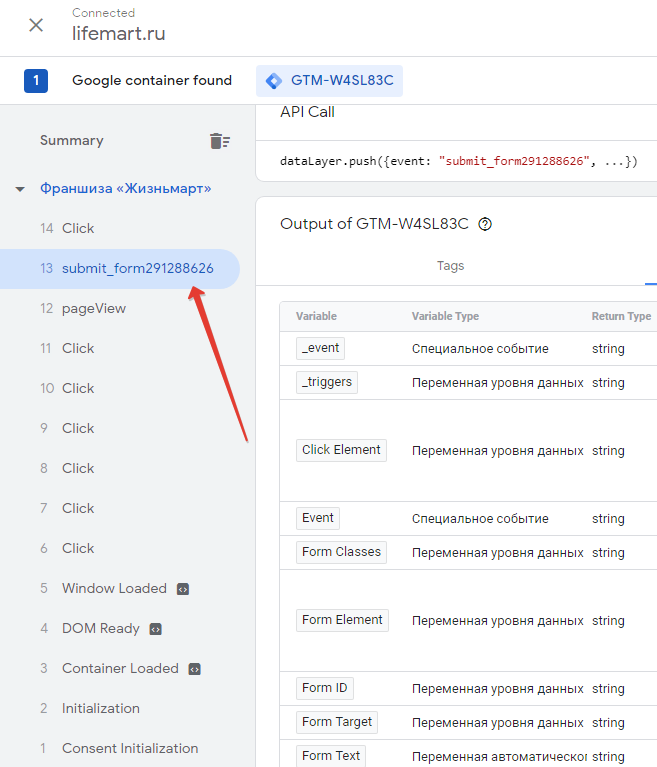This screenshot has height=767, width=657.
Task: Click the Output of GTM-W4SL83C heading
Action: 374,224
